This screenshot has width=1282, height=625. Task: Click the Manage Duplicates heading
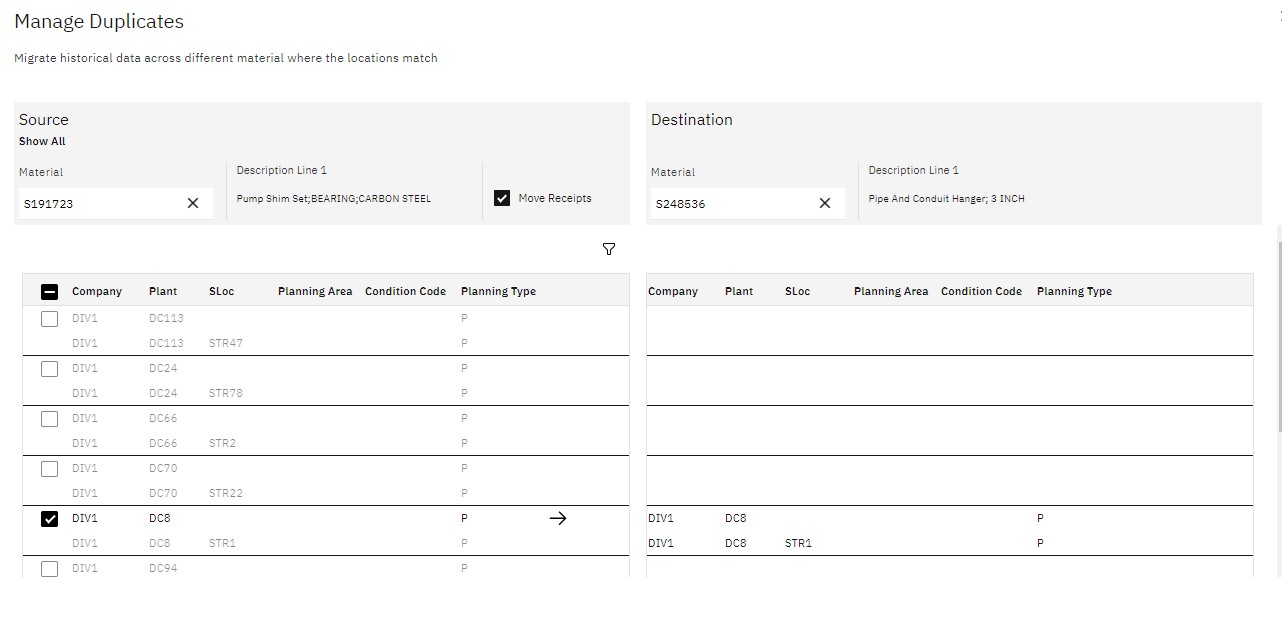(x=99, y=21)
